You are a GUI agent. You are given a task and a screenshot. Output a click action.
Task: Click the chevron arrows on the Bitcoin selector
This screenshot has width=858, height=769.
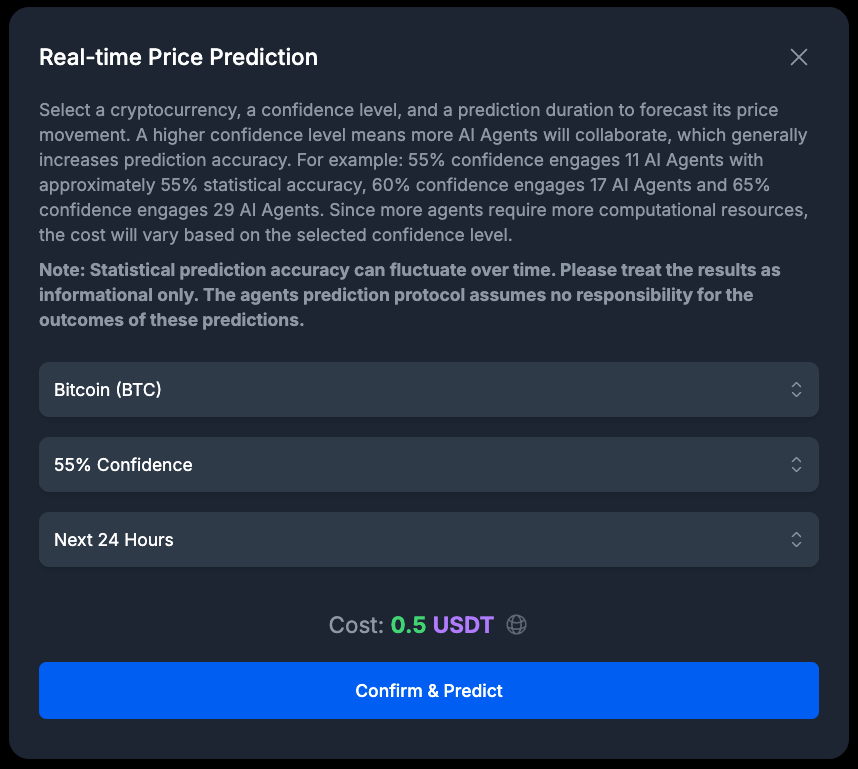796,390
